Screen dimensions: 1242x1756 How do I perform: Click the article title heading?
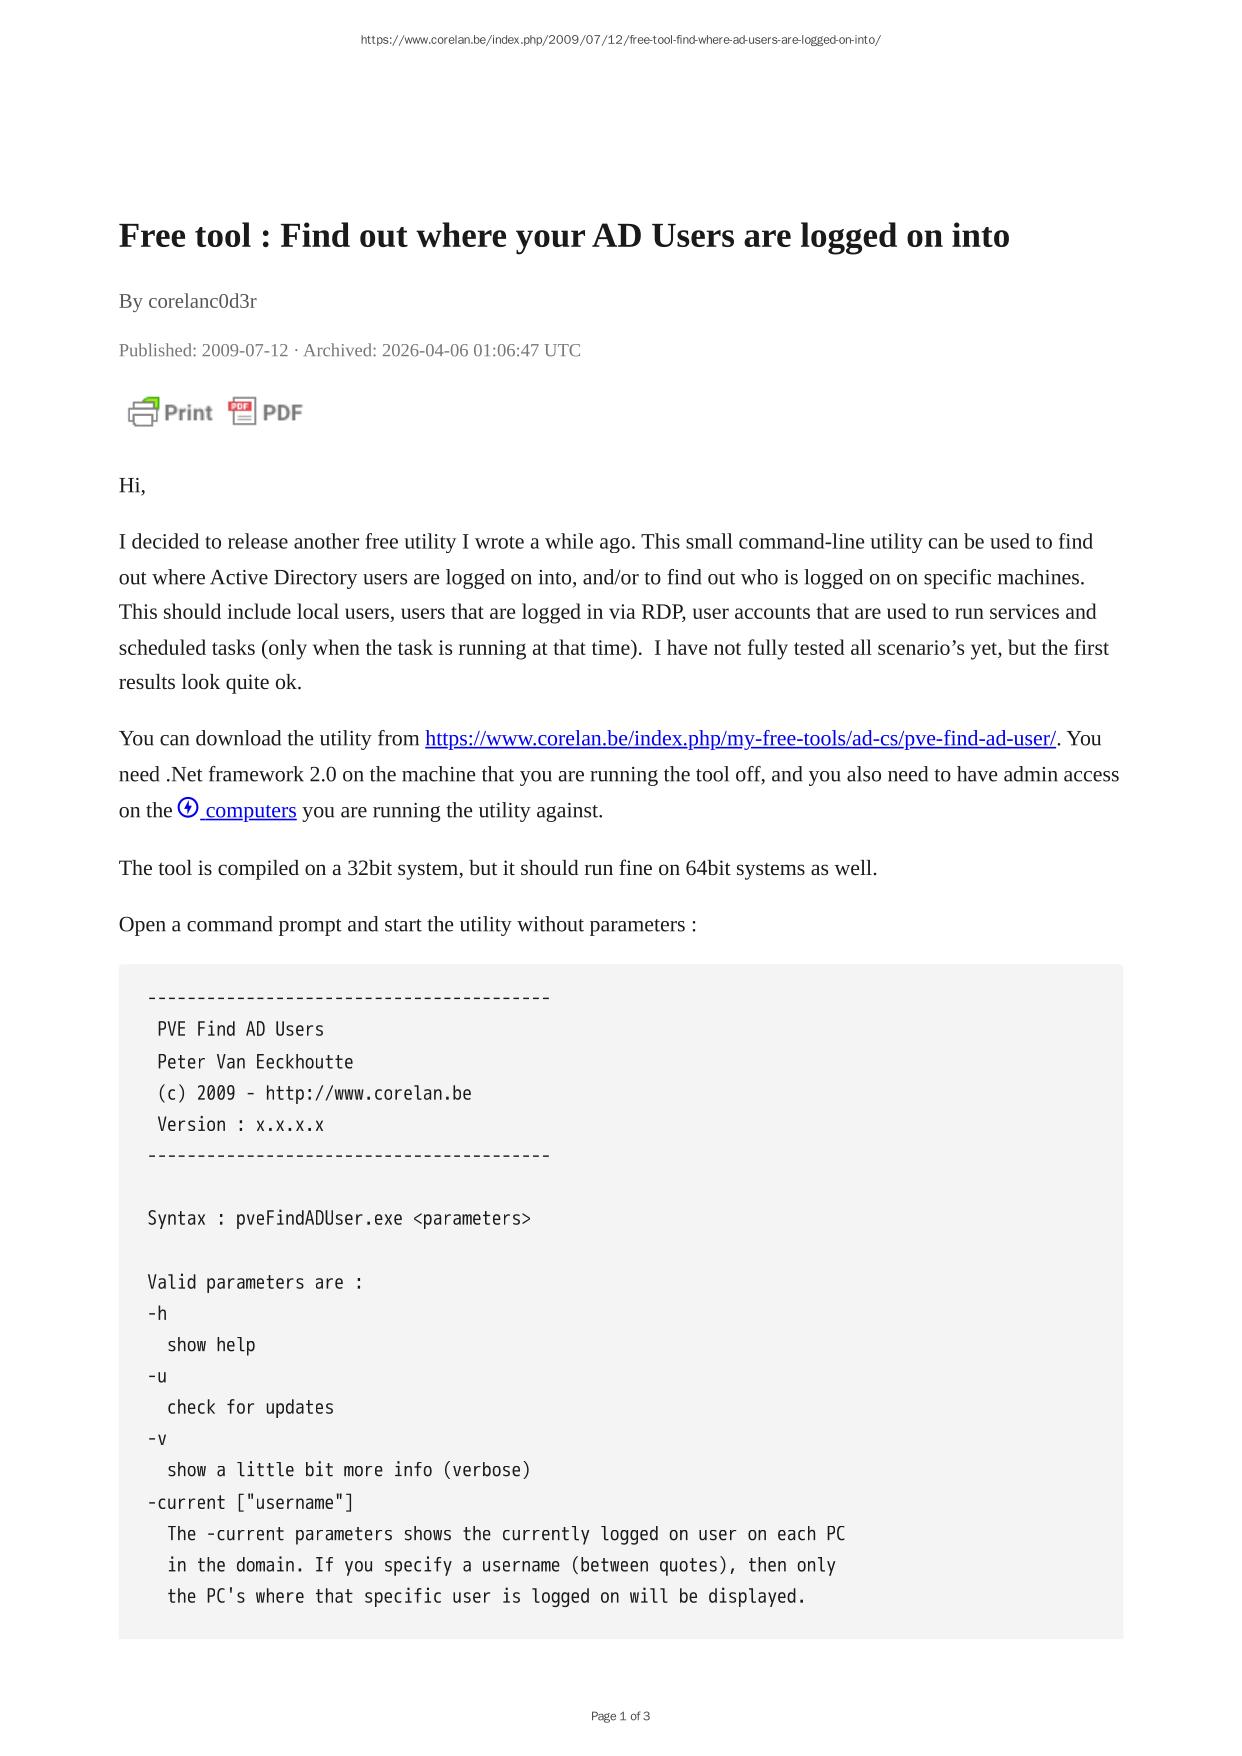(564, 236)
